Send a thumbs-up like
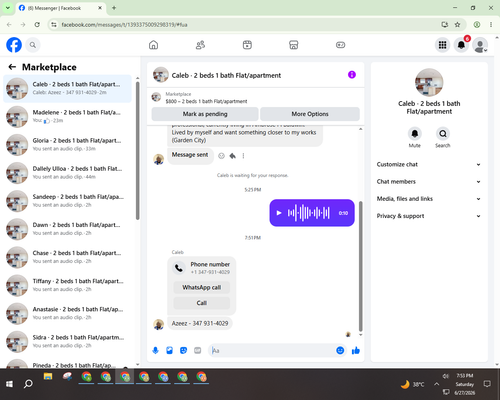The height and width of the screenshot is (400, 500). click(356, 350)
